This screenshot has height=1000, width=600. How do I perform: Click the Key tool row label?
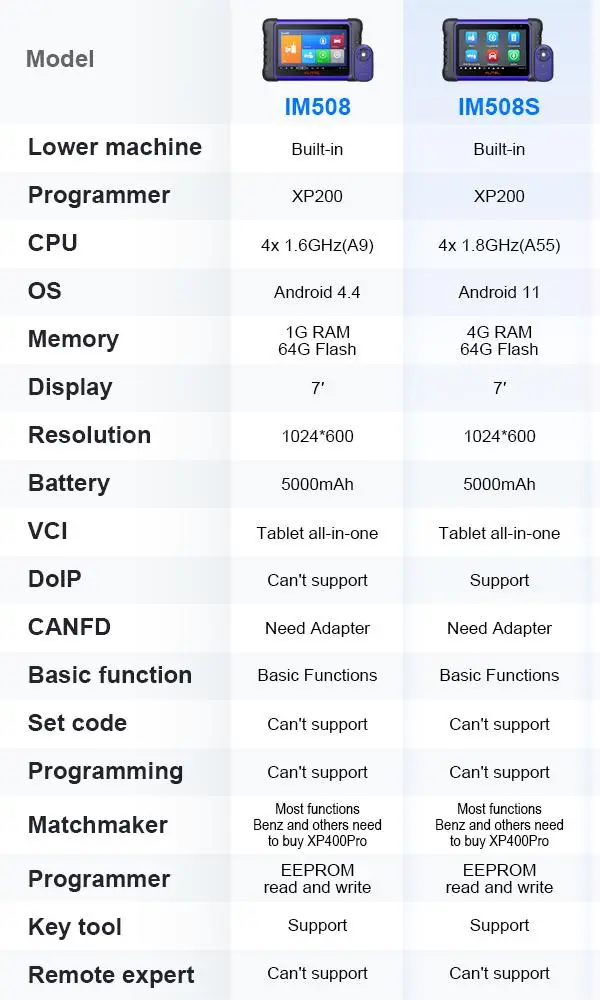75,927
